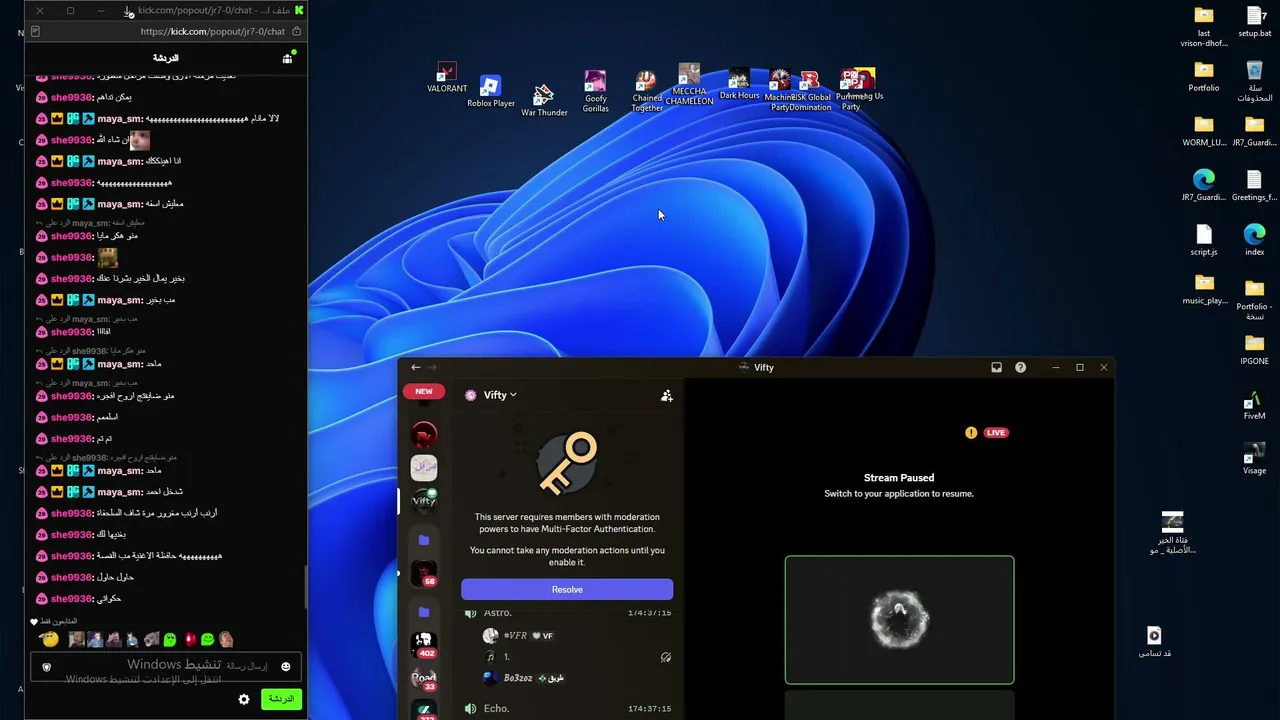This screenshot has height=720, width=1280.
Task: Select the last vrison-dhof folder on desktop
Action: (1204, 27)
